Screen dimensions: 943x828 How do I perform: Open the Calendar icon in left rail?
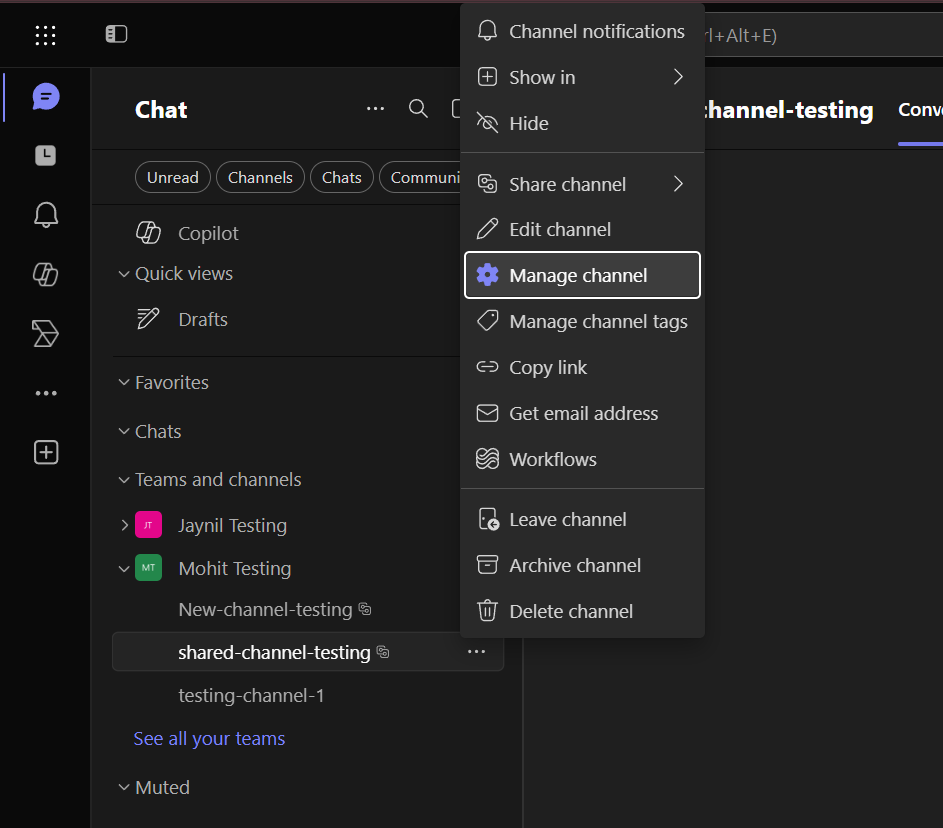pos(46,156)
